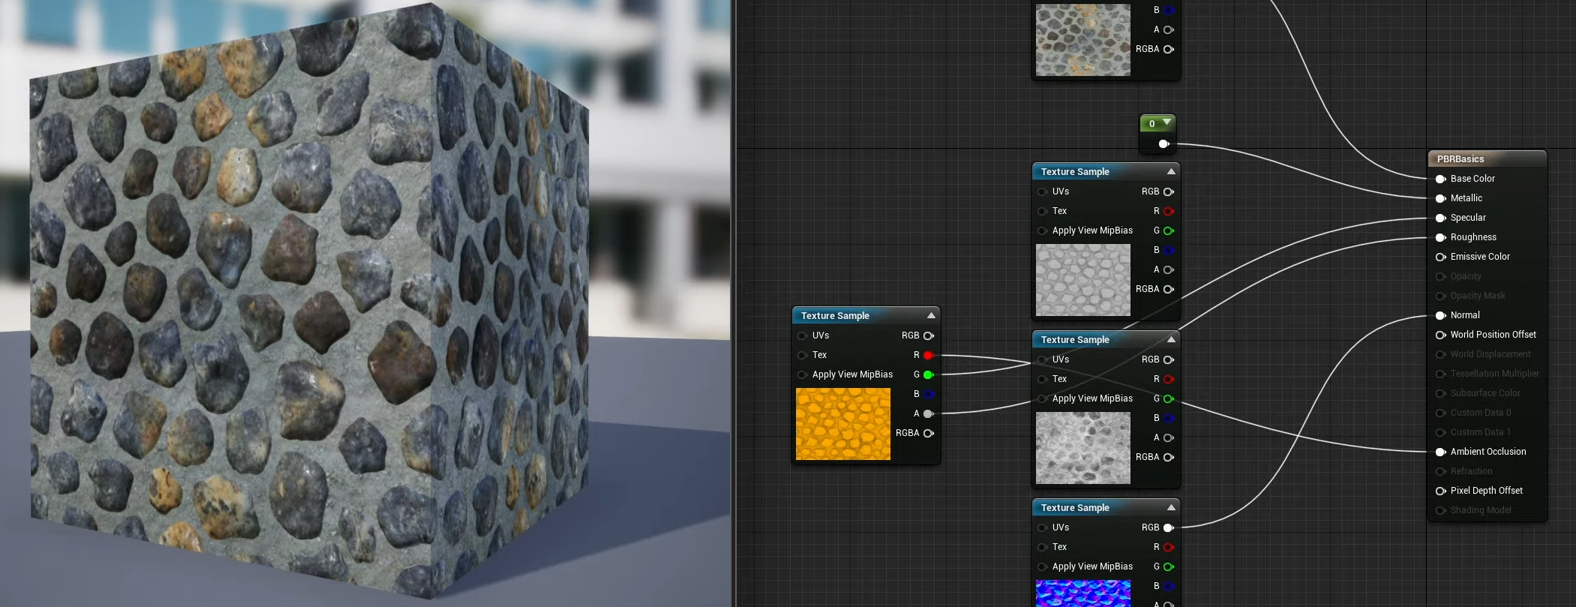
Task: Click the Normal input pin on PBRBasics
Action: pyautogui.click(x=1441, y=315)
